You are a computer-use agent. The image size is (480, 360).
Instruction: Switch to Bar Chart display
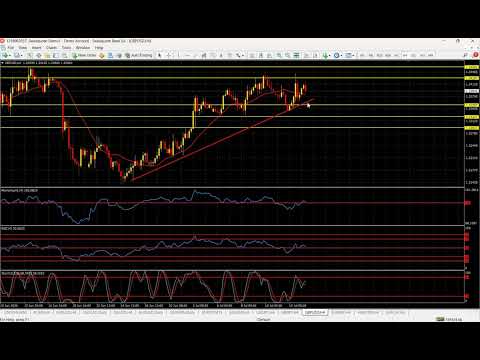252,55
